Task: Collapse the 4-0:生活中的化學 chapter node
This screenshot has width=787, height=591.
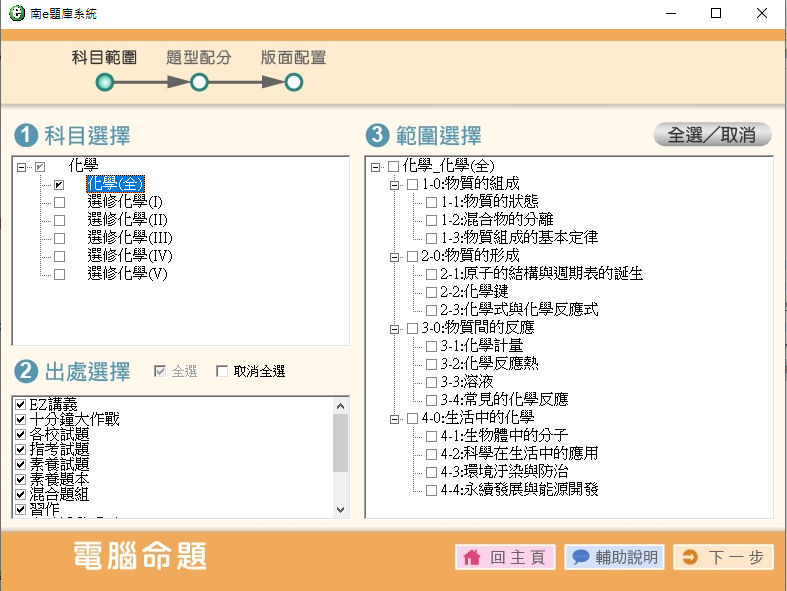Action: tap(394, 418)
